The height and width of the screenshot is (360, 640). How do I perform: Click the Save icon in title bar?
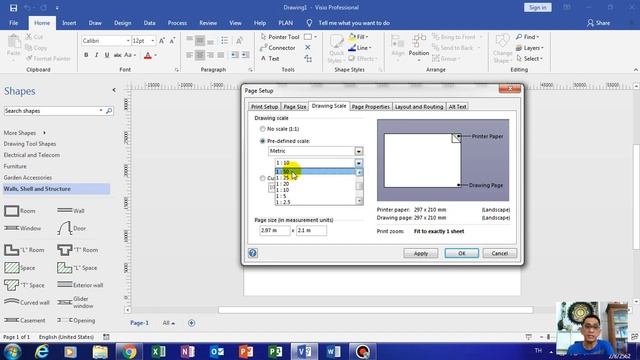[x=13, y=8]
